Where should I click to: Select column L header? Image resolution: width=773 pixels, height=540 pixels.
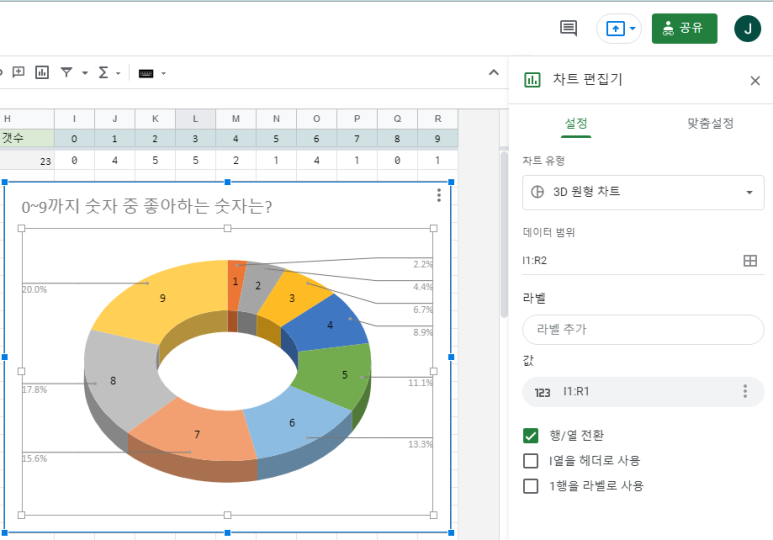[x=195, y=119]
